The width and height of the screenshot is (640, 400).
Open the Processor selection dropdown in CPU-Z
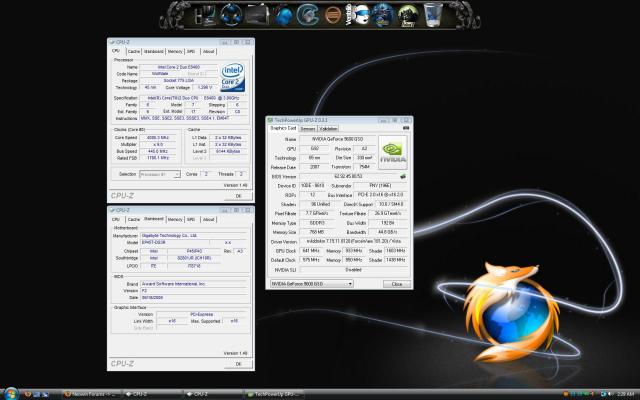tap(160, 174)
